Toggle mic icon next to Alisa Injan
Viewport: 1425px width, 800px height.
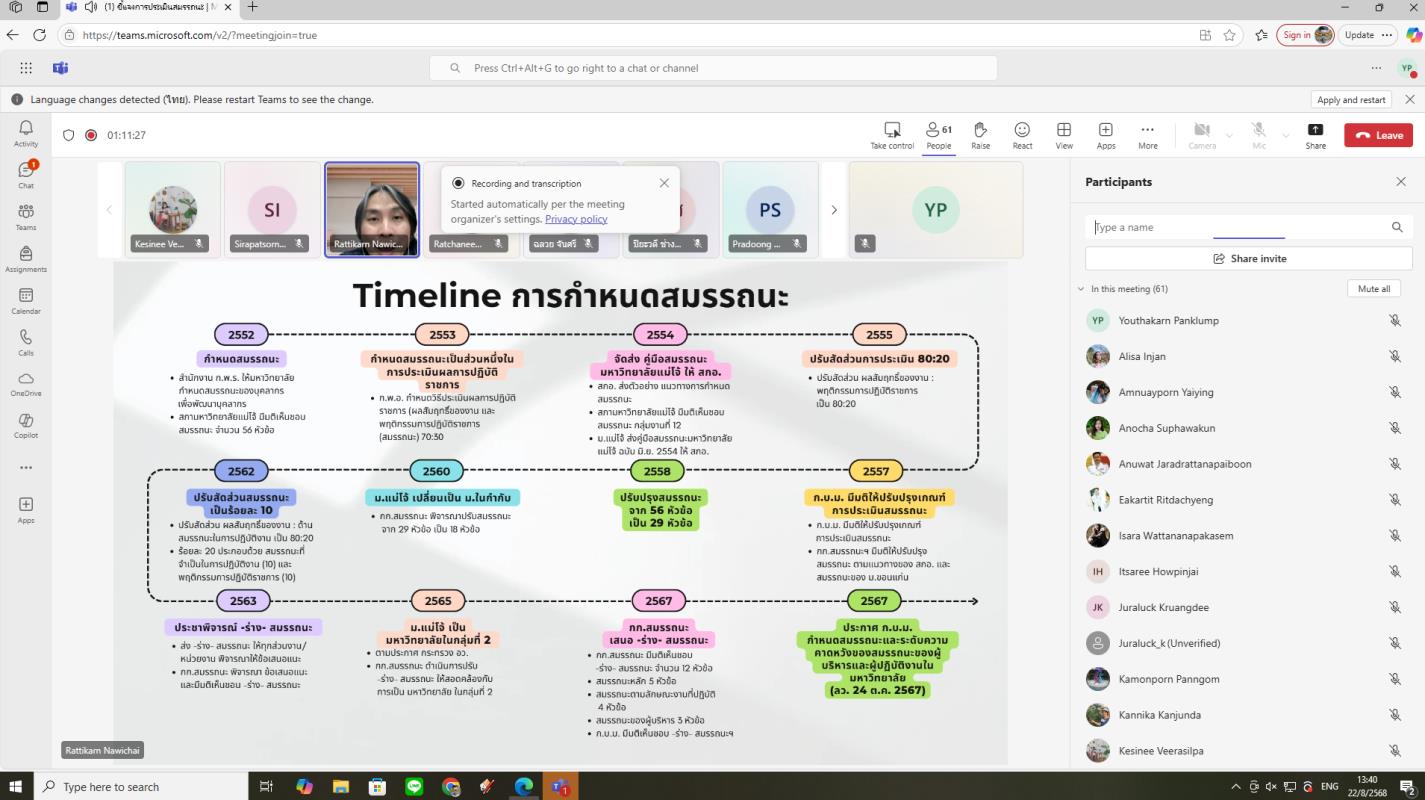(1394, 357)
